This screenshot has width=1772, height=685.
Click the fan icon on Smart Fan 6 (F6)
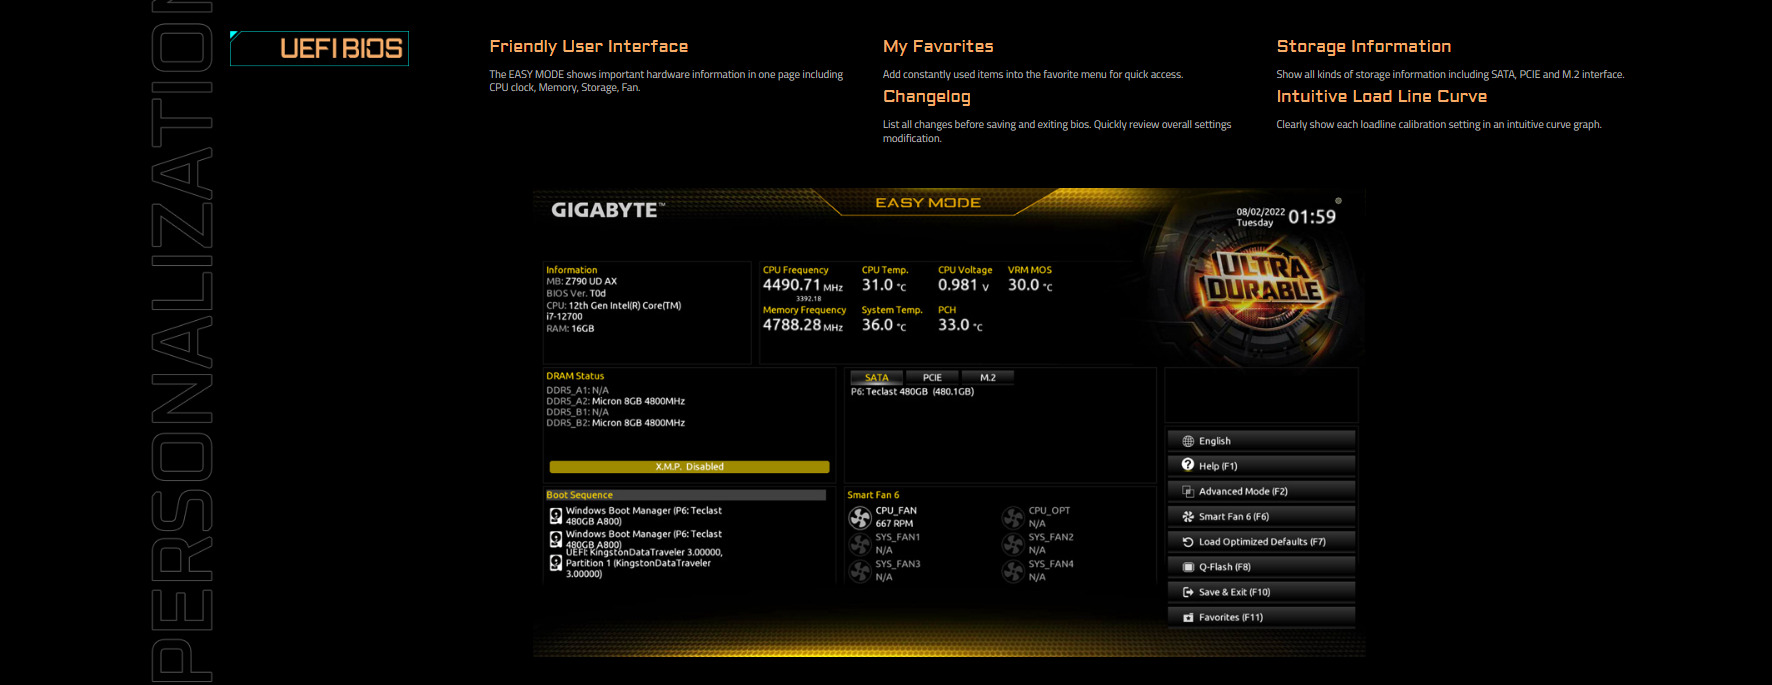(x=1188, y=517)
